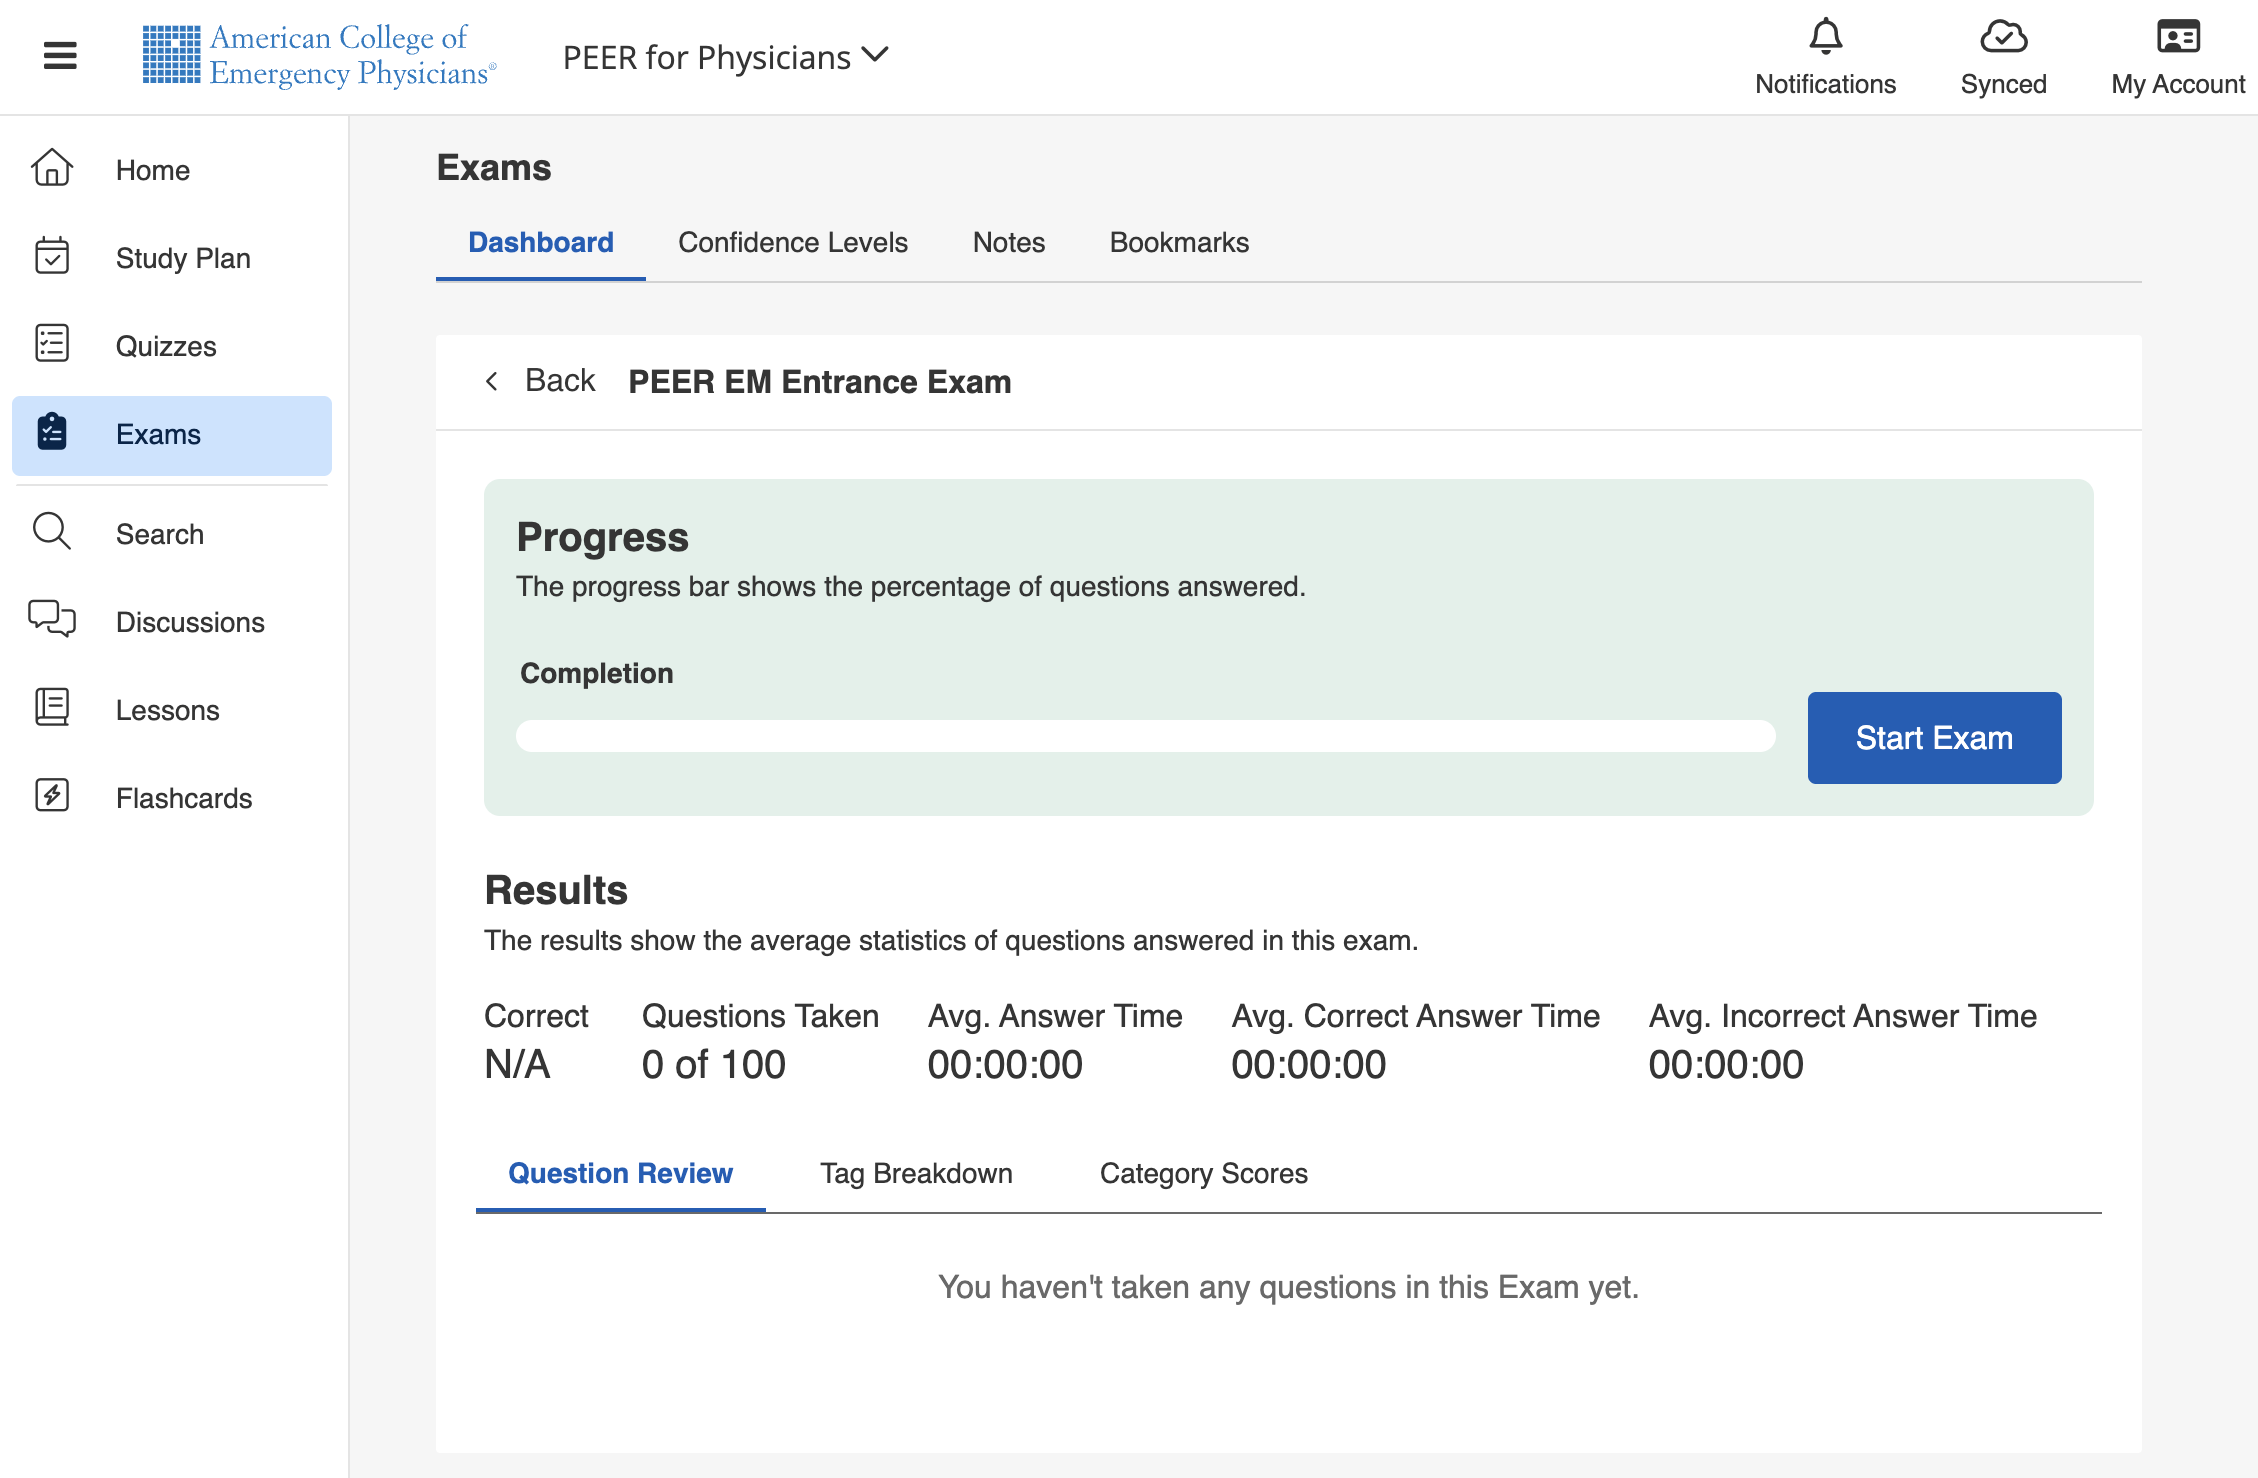The image size is (2258, 1478).
Task: Open the Confidence Levels tab
Action: click(x=793, y=243)
